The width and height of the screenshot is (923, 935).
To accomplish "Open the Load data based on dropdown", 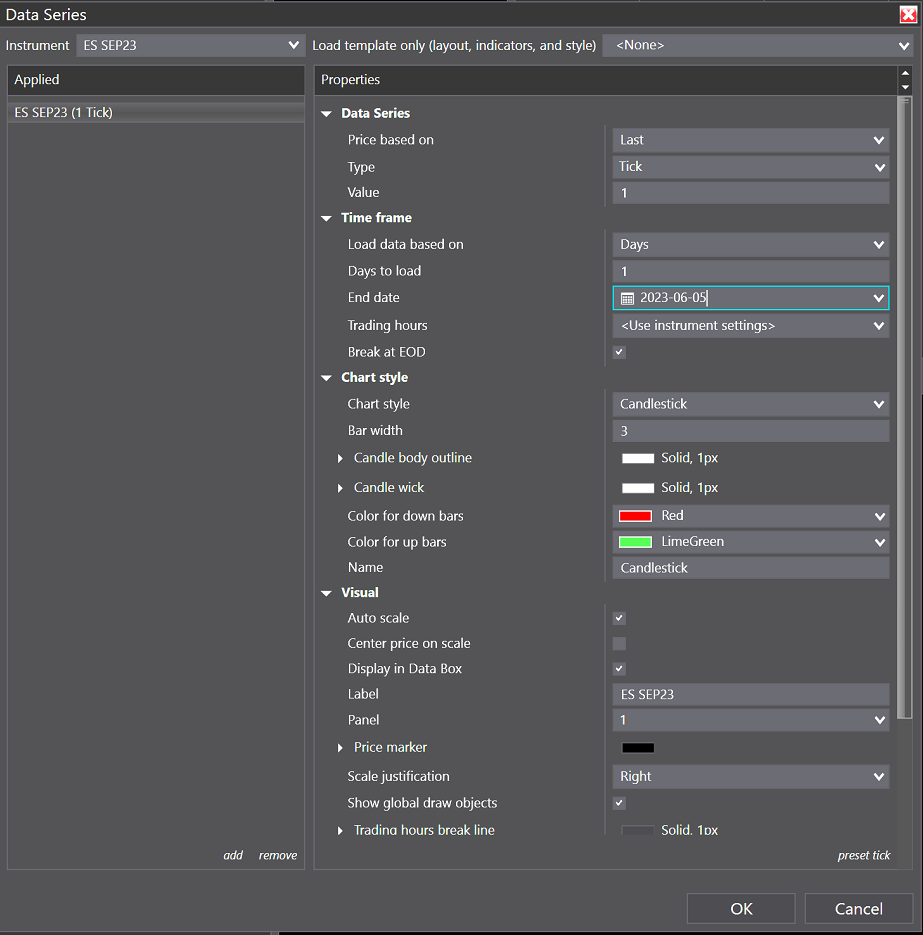I will (x=751, y=244).
